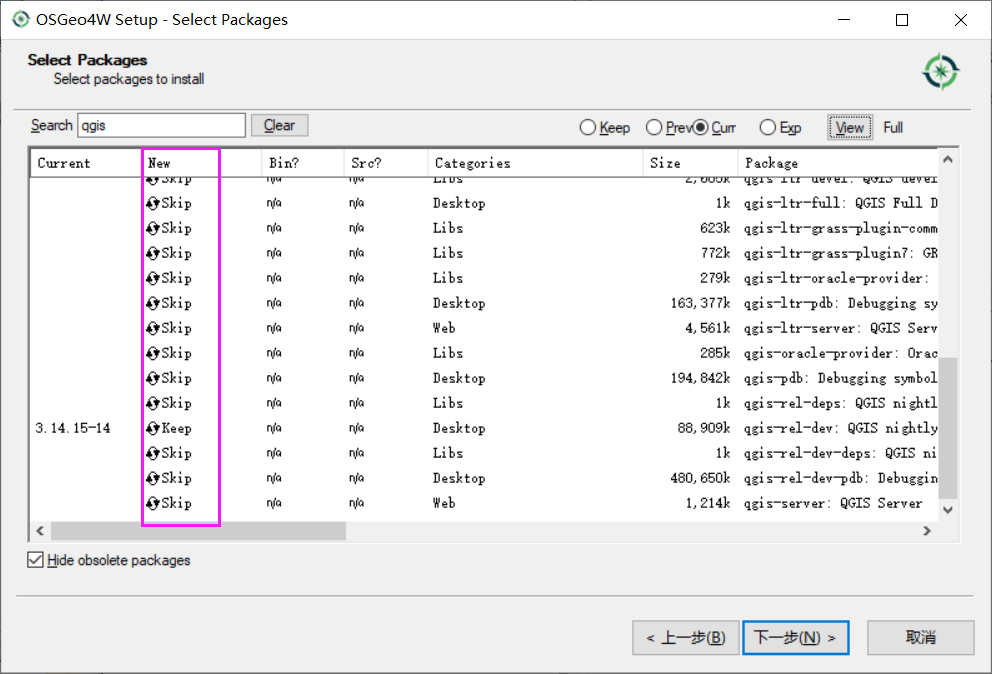The height and width of the screenshot is (674, 992).
Task: Click the green OSGeo compass logo
Action: pyautogui.click(x=940, y=72)
